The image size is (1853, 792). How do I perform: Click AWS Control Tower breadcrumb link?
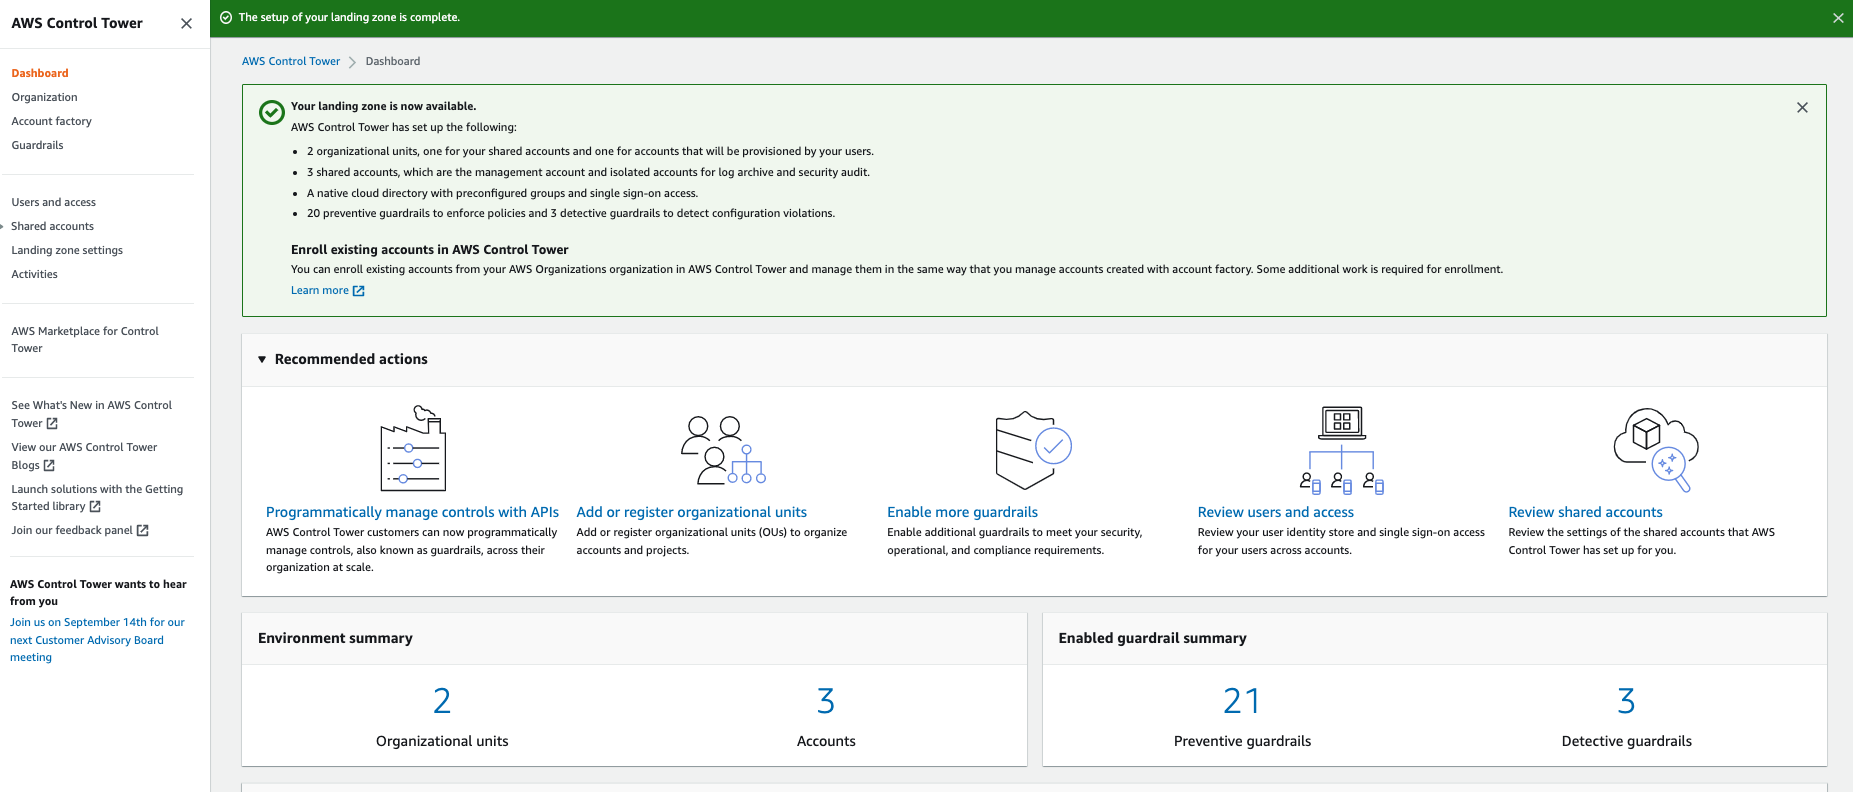tap(291, 61)
